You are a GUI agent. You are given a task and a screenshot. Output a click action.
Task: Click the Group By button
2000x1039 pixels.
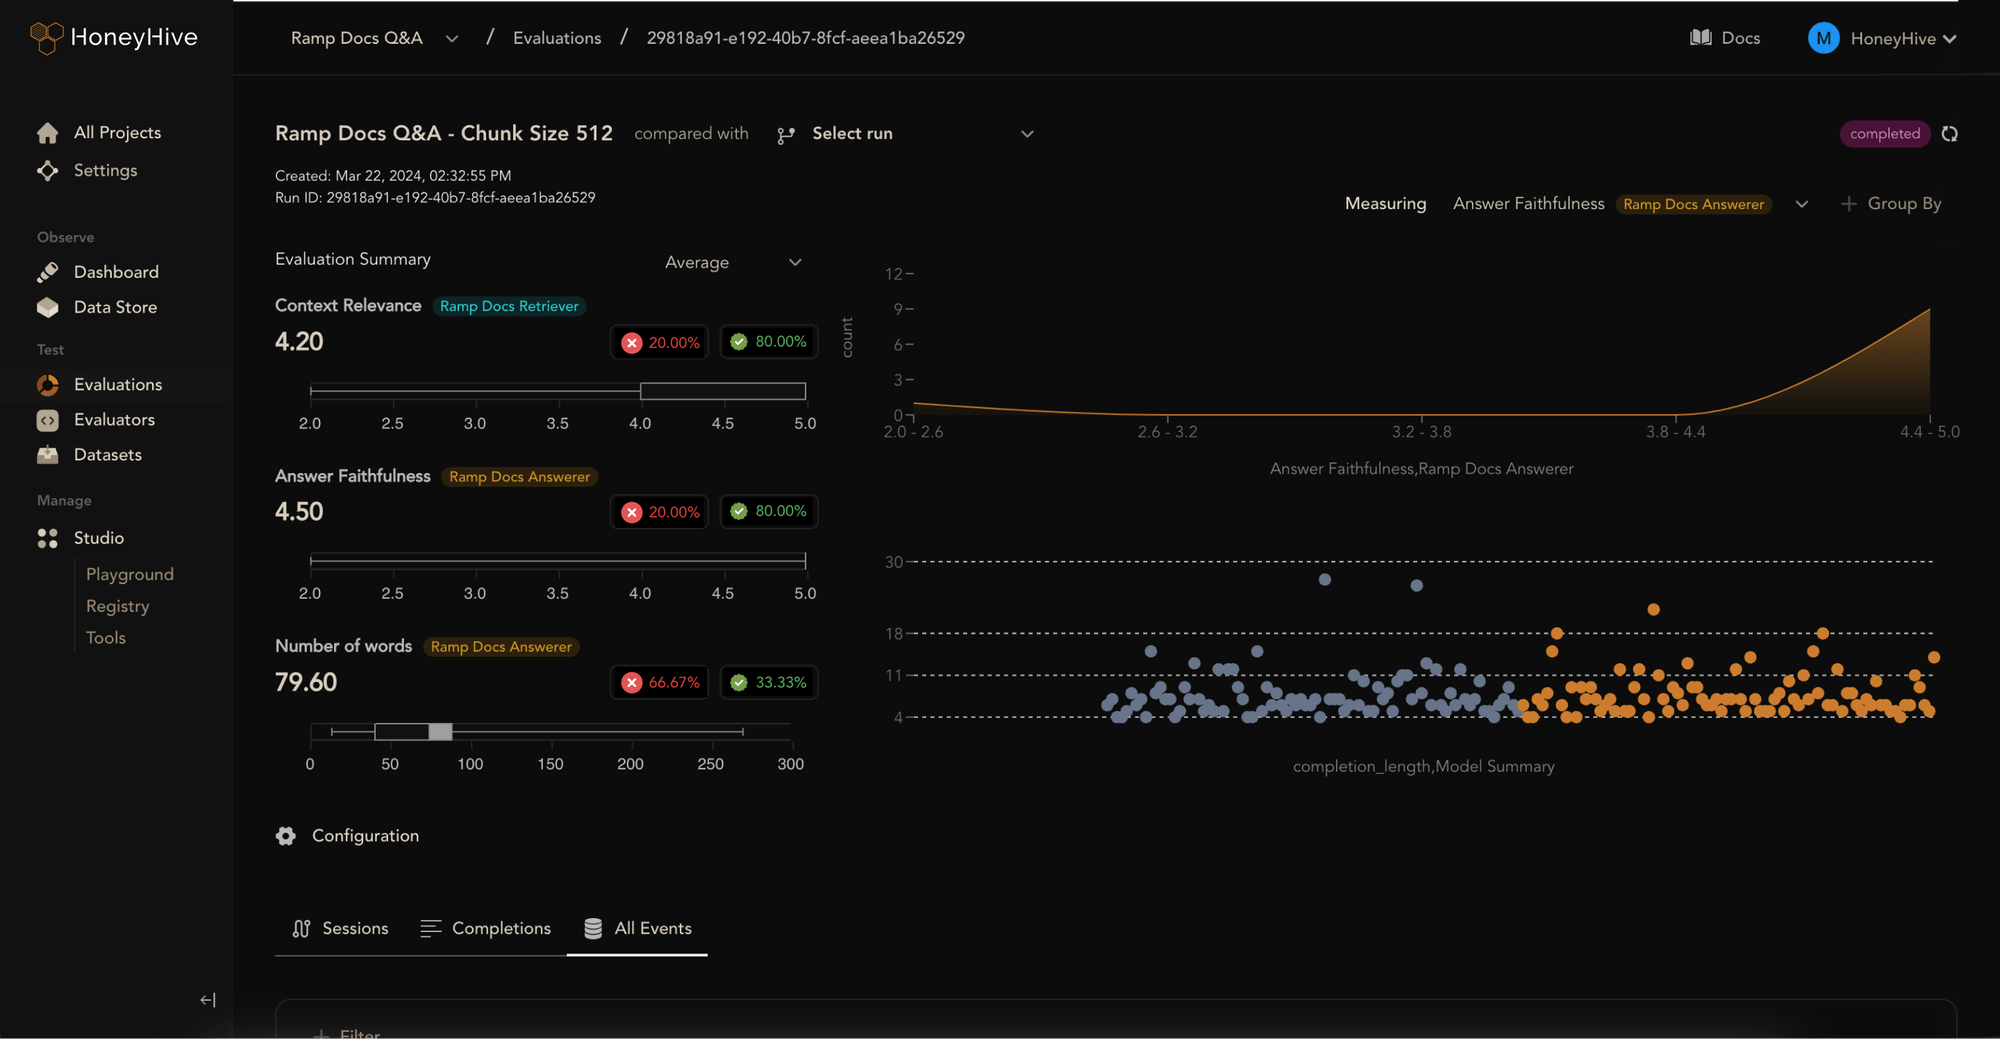click(x=1892, y=203)
